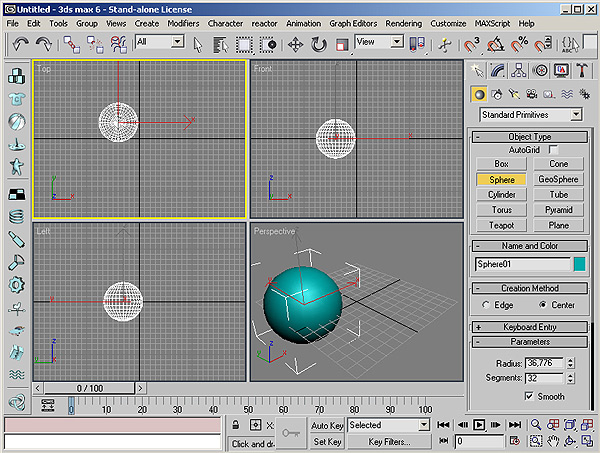Uncheck the Smooth checkbox
The image size is (600, 453).
529,396
